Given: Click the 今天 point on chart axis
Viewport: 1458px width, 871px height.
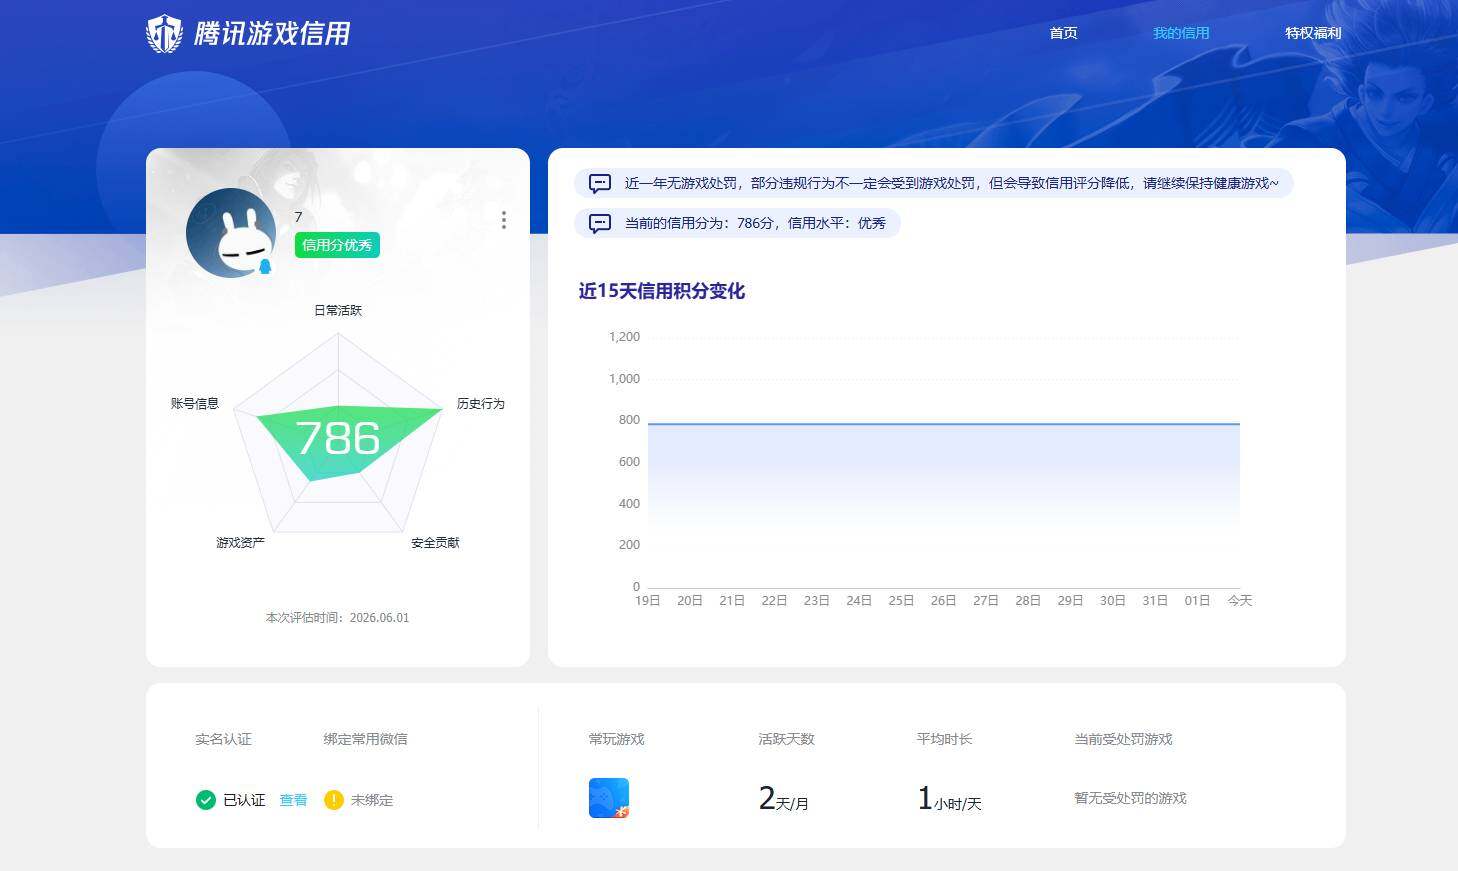Looking at the screenshot, I should pos(1240,600).
